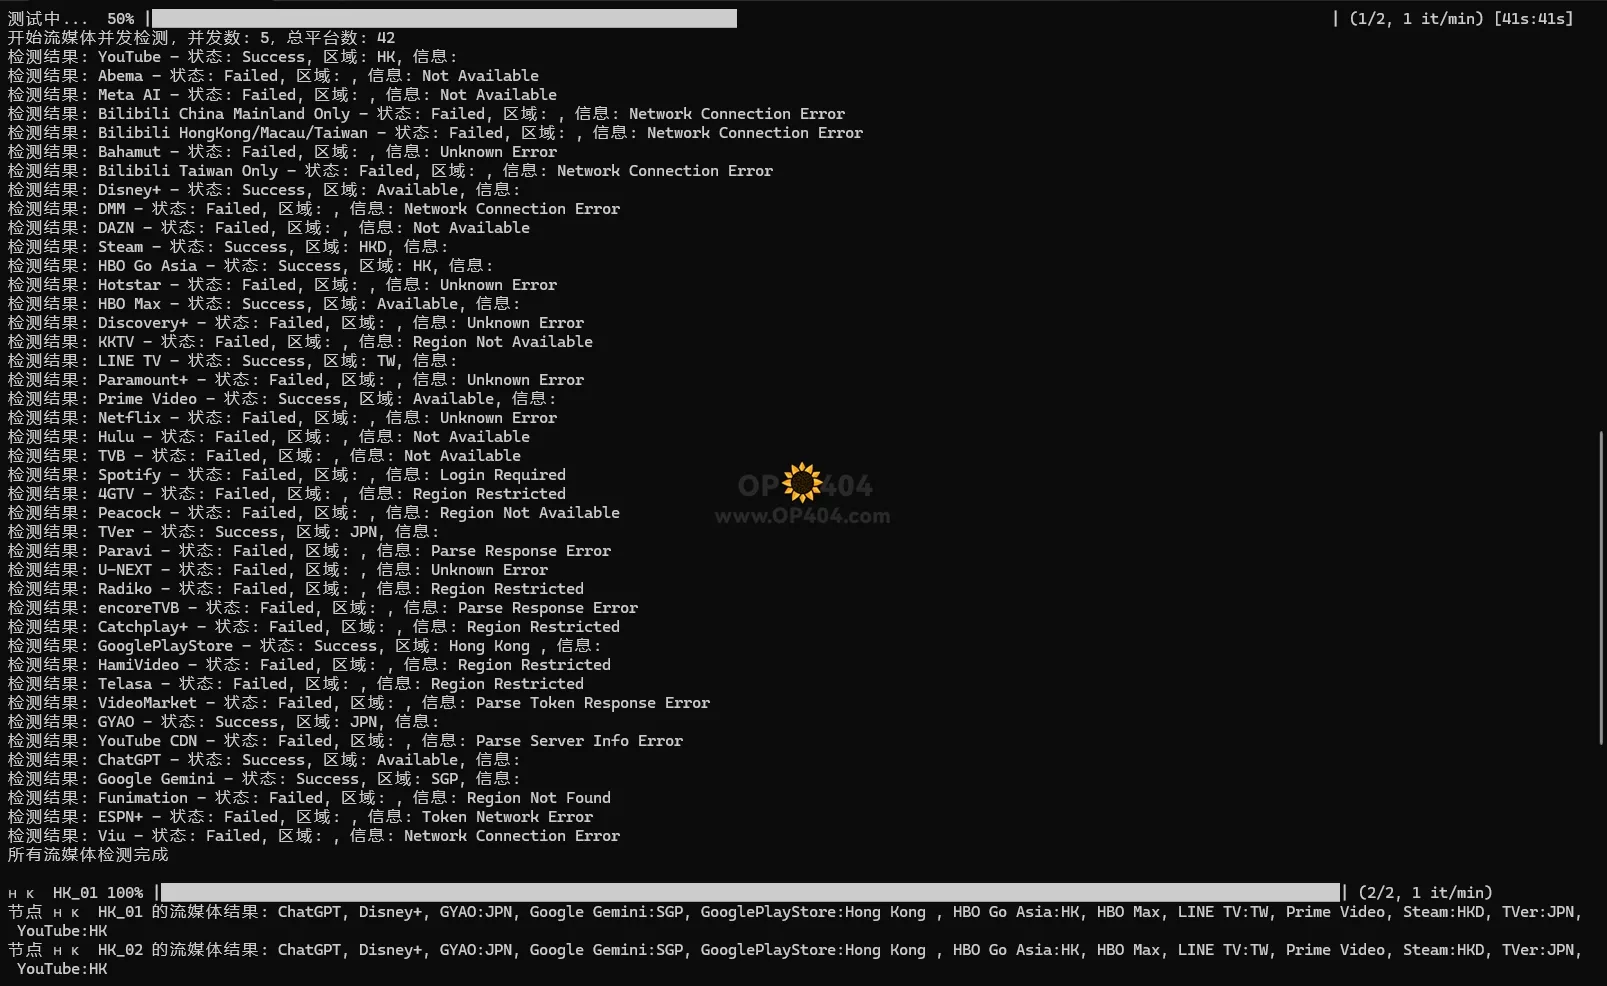Viewport: 1607px width, 986px height.
Task: Click the Prime Video Success line
Action: click(x=282, y=399)
